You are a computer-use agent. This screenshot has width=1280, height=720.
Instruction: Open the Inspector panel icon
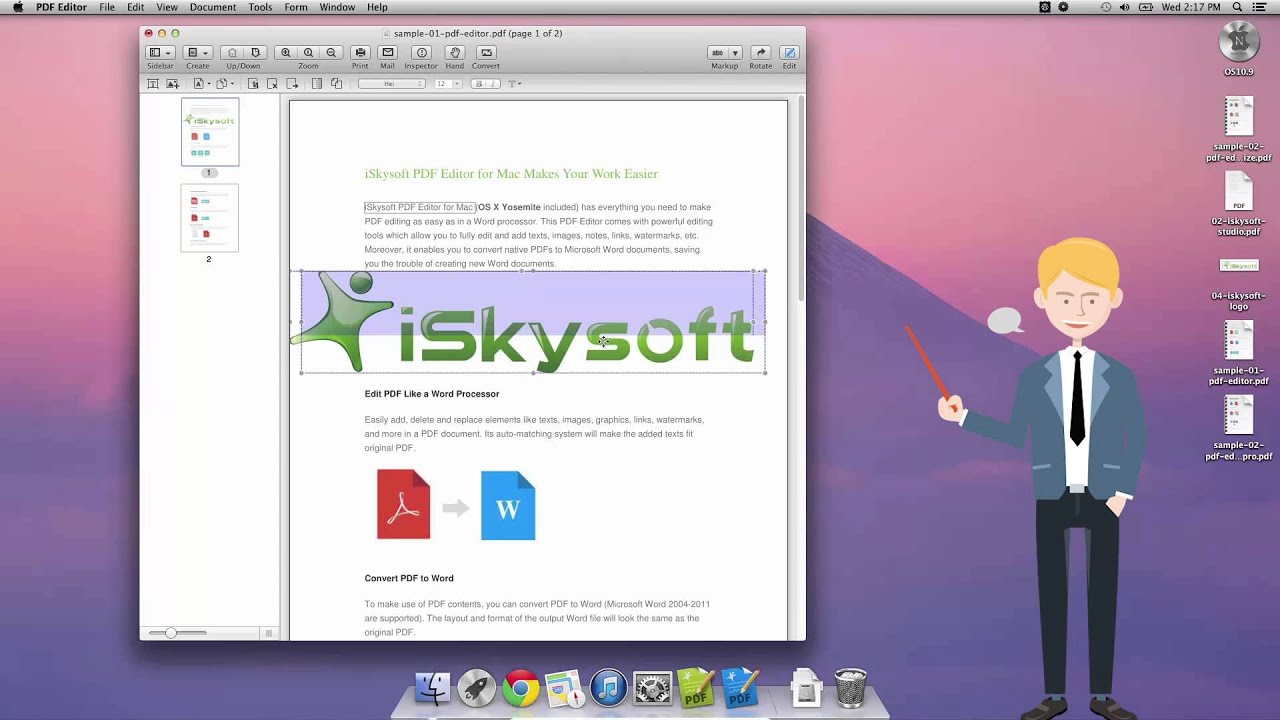pos(422,53)
